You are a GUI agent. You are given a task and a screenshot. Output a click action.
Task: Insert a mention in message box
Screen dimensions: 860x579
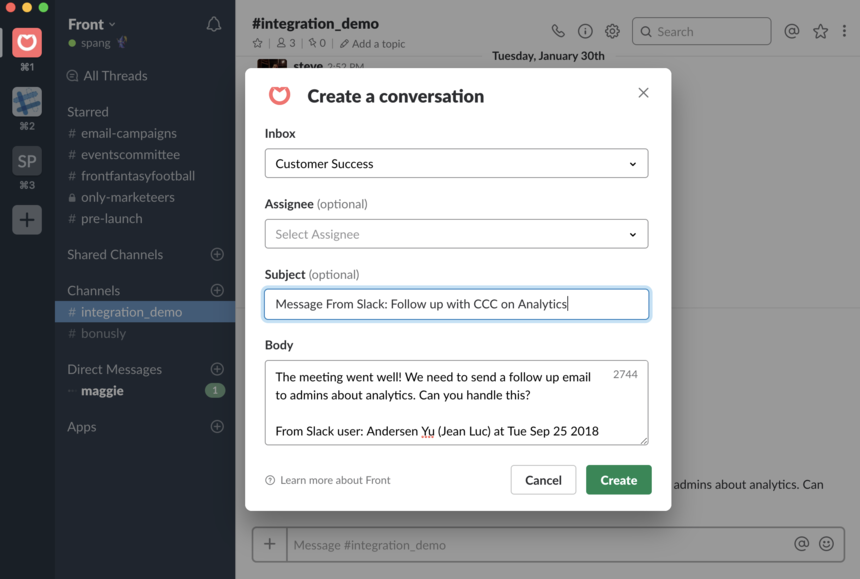click(x=801, y=544)
